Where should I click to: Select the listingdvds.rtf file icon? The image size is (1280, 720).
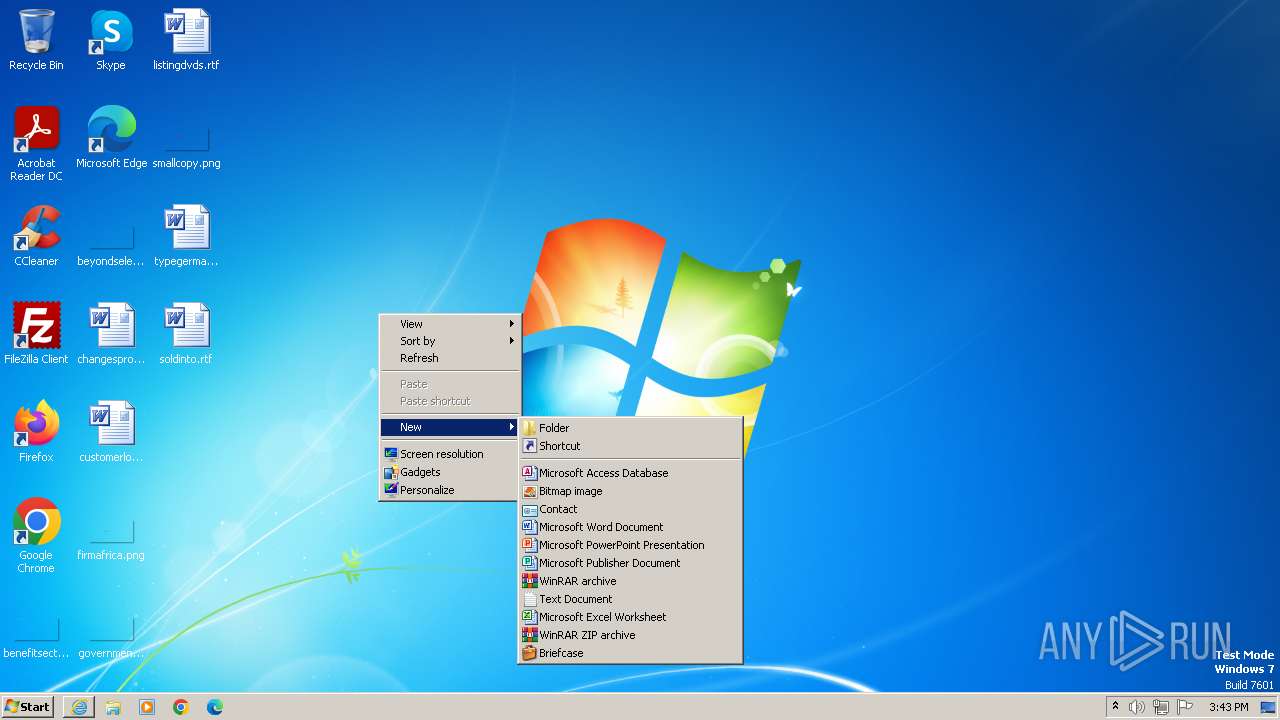click(x=186, y=40)
